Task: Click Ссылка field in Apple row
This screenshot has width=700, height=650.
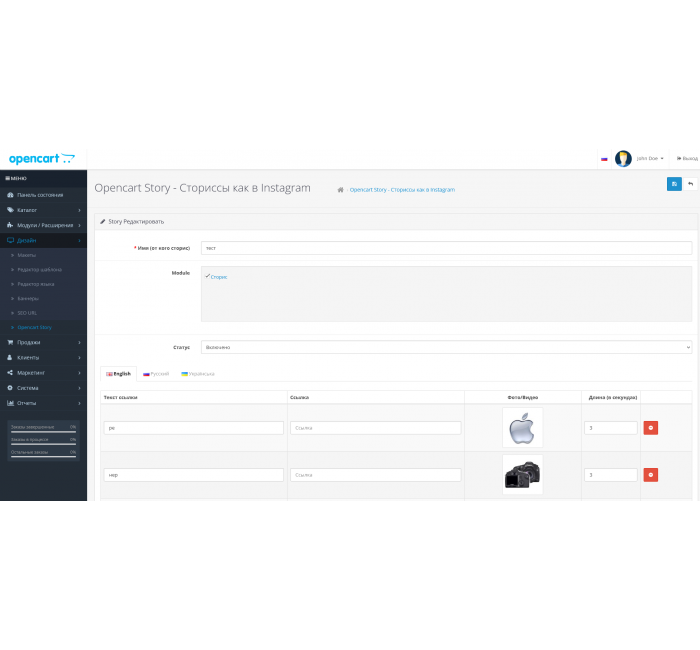Action: 375,428
